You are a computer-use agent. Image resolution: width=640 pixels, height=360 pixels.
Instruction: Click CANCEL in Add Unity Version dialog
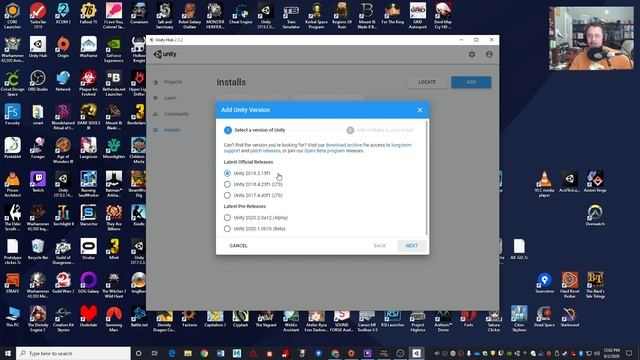pyautogui.click(x=238, y=246)
